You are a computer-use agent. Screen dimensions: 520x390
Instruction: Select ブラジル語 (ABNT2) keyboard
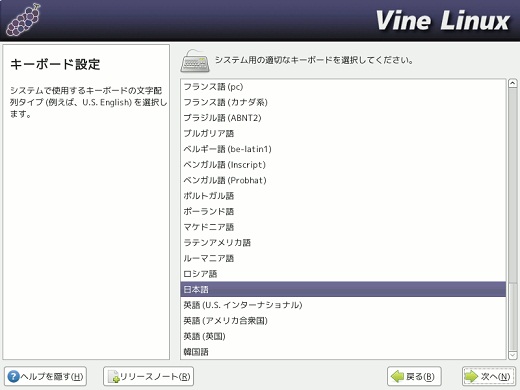pyautogui.click(x=343, y=118)
